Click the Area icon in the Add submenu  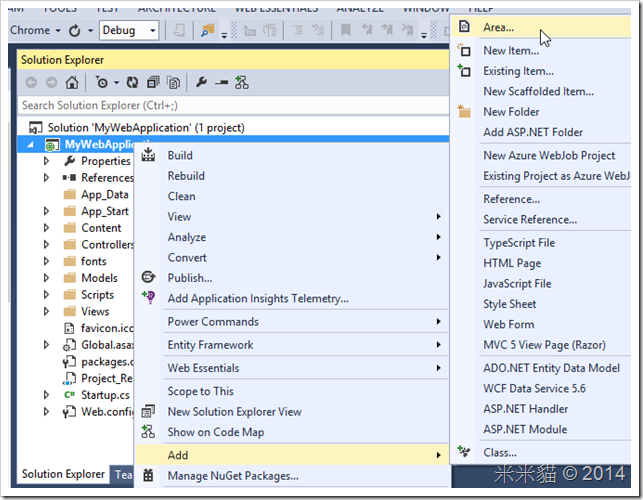tap(464, 27)
